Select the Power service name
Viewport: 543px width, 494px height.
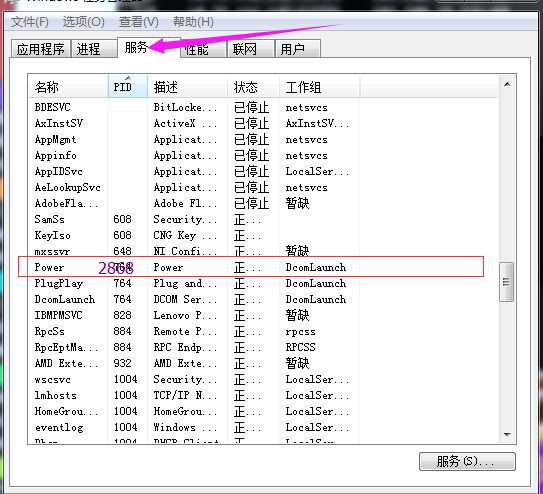coord(50,267)
